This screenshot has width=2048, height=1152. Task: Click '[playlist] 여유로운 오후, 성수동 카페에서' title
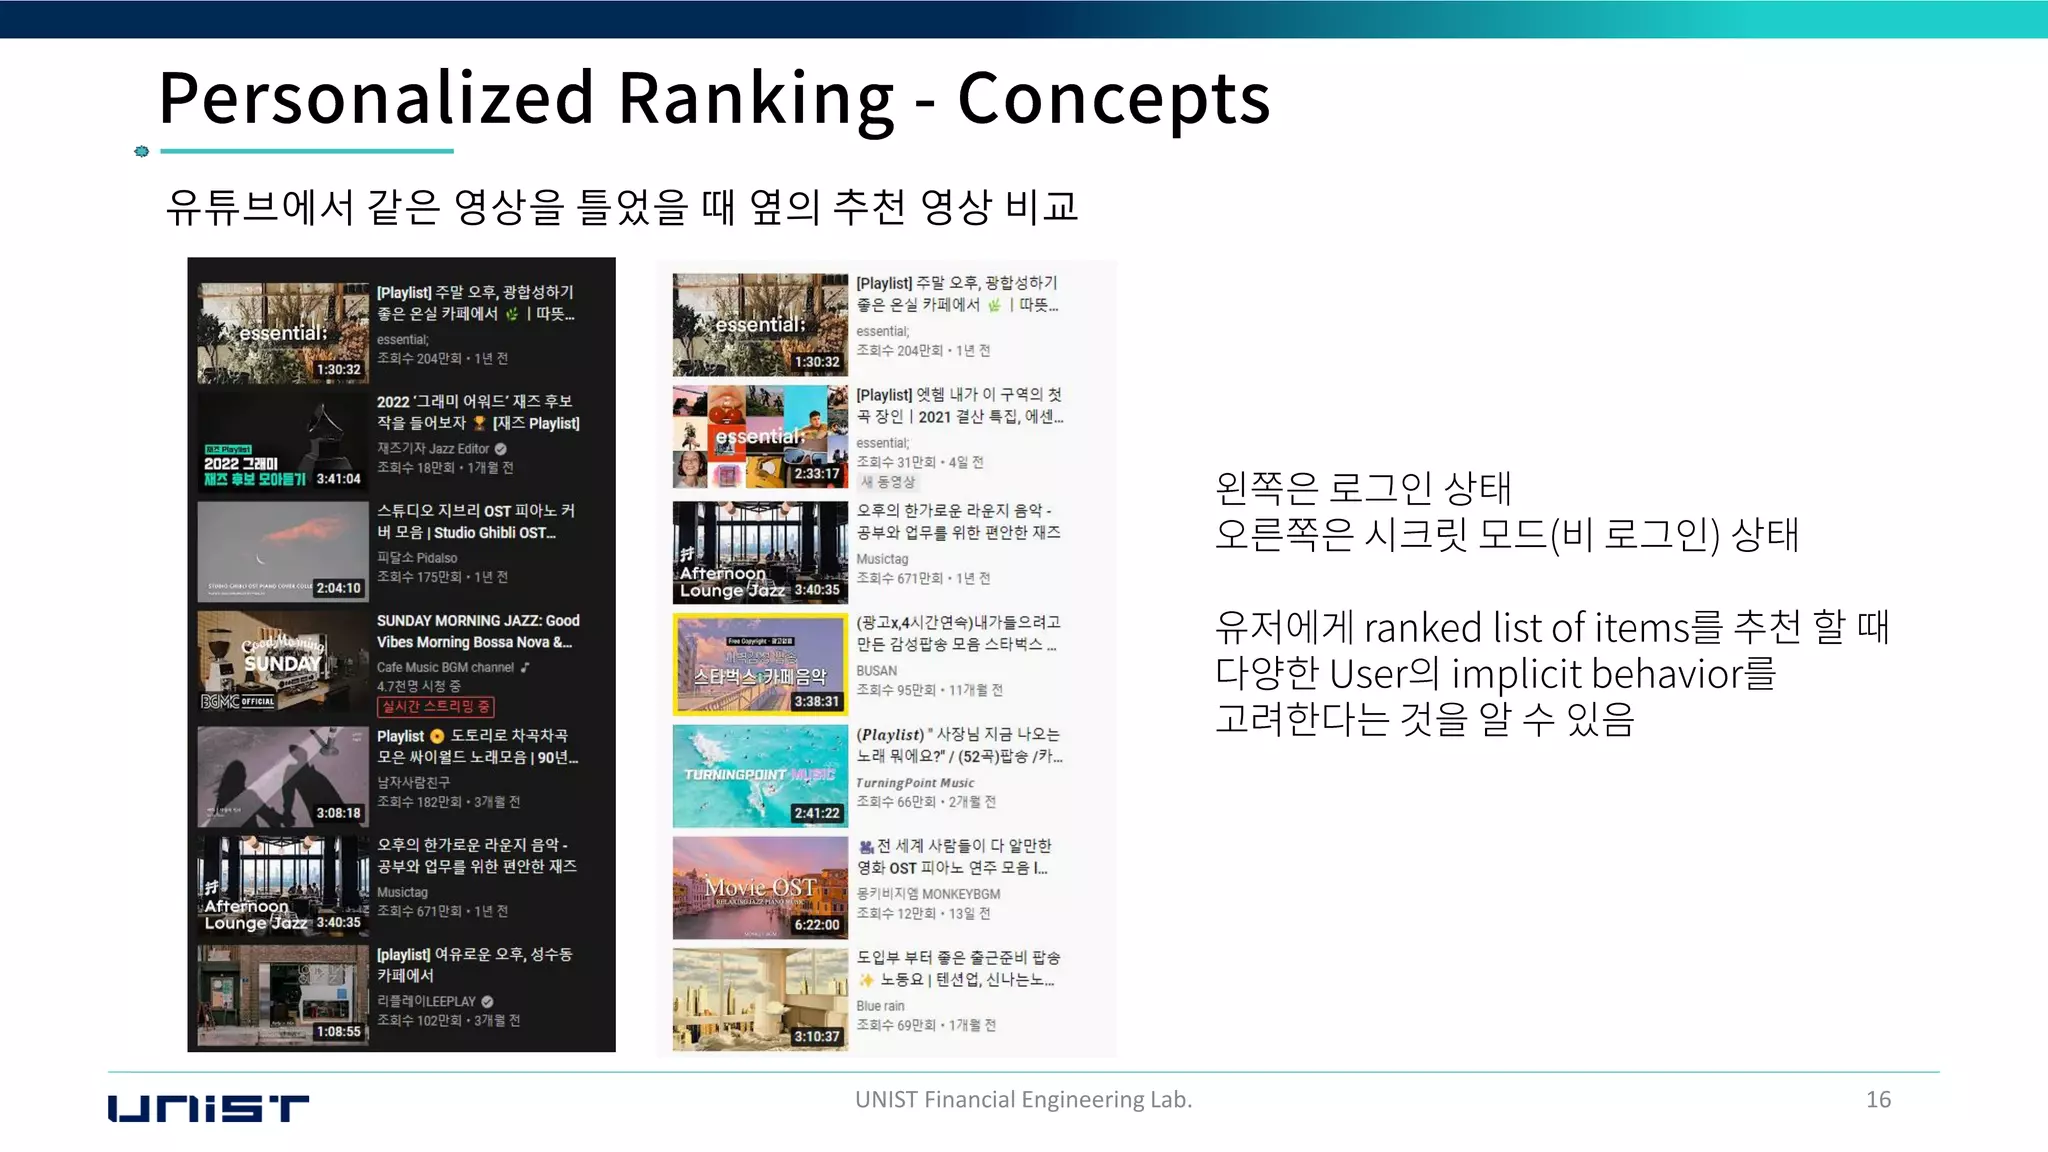[474, 964]
